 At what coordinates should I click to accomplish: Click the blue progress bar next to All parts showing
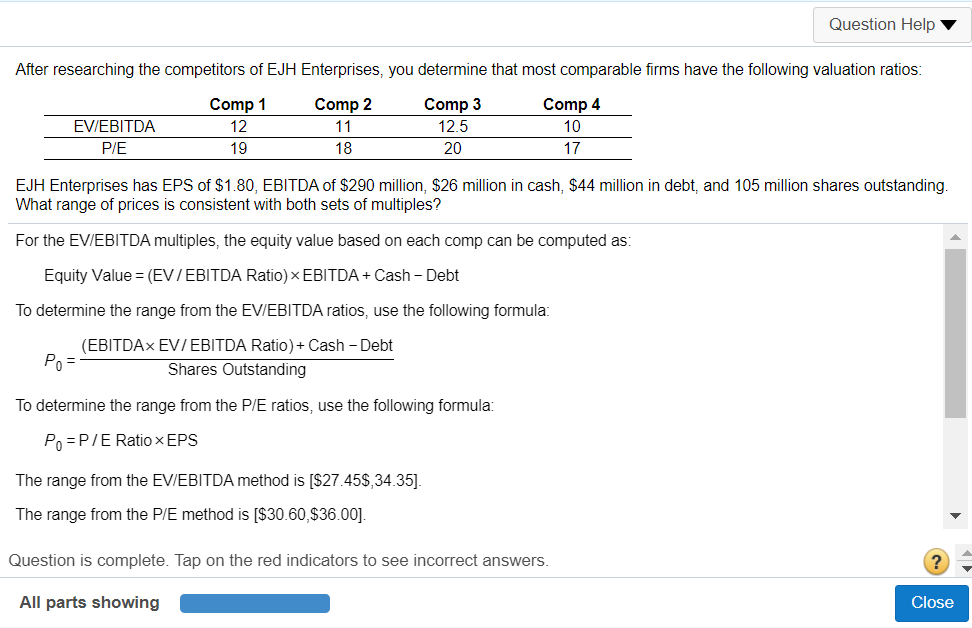point(254,603)
